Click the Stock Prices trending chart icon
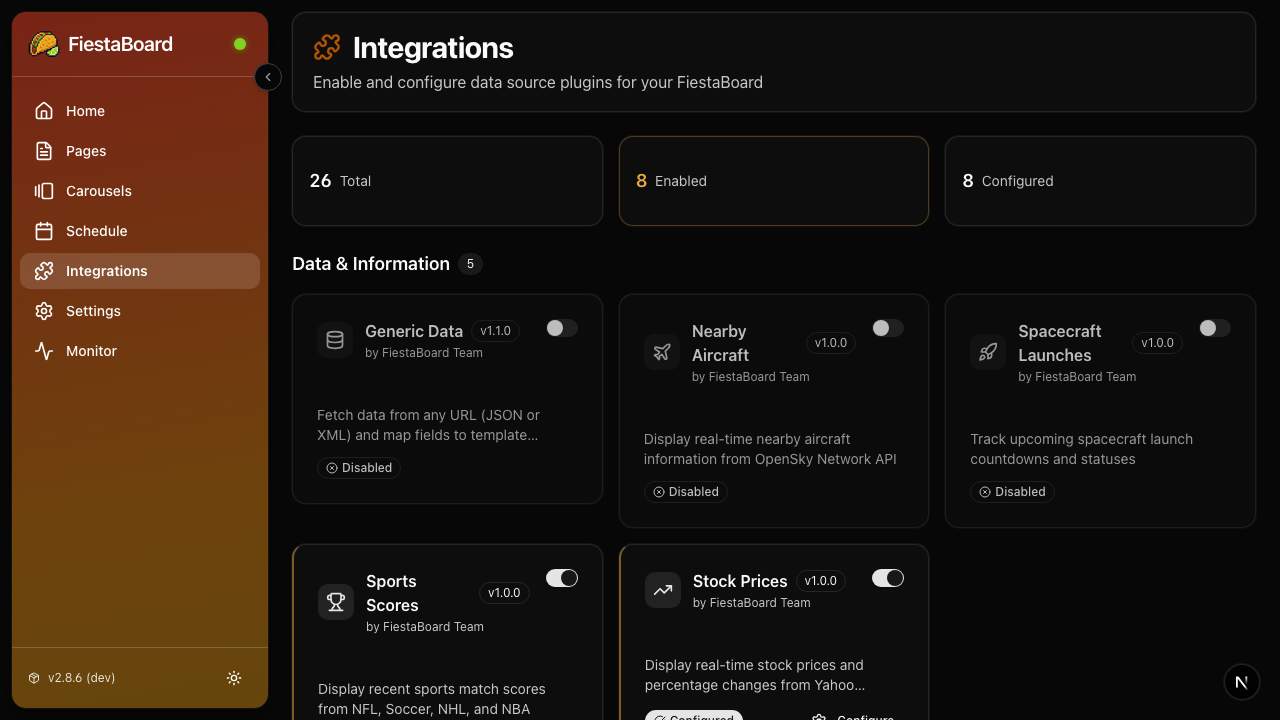Screen dimensions: 1280x720 (x=663, y=590)
